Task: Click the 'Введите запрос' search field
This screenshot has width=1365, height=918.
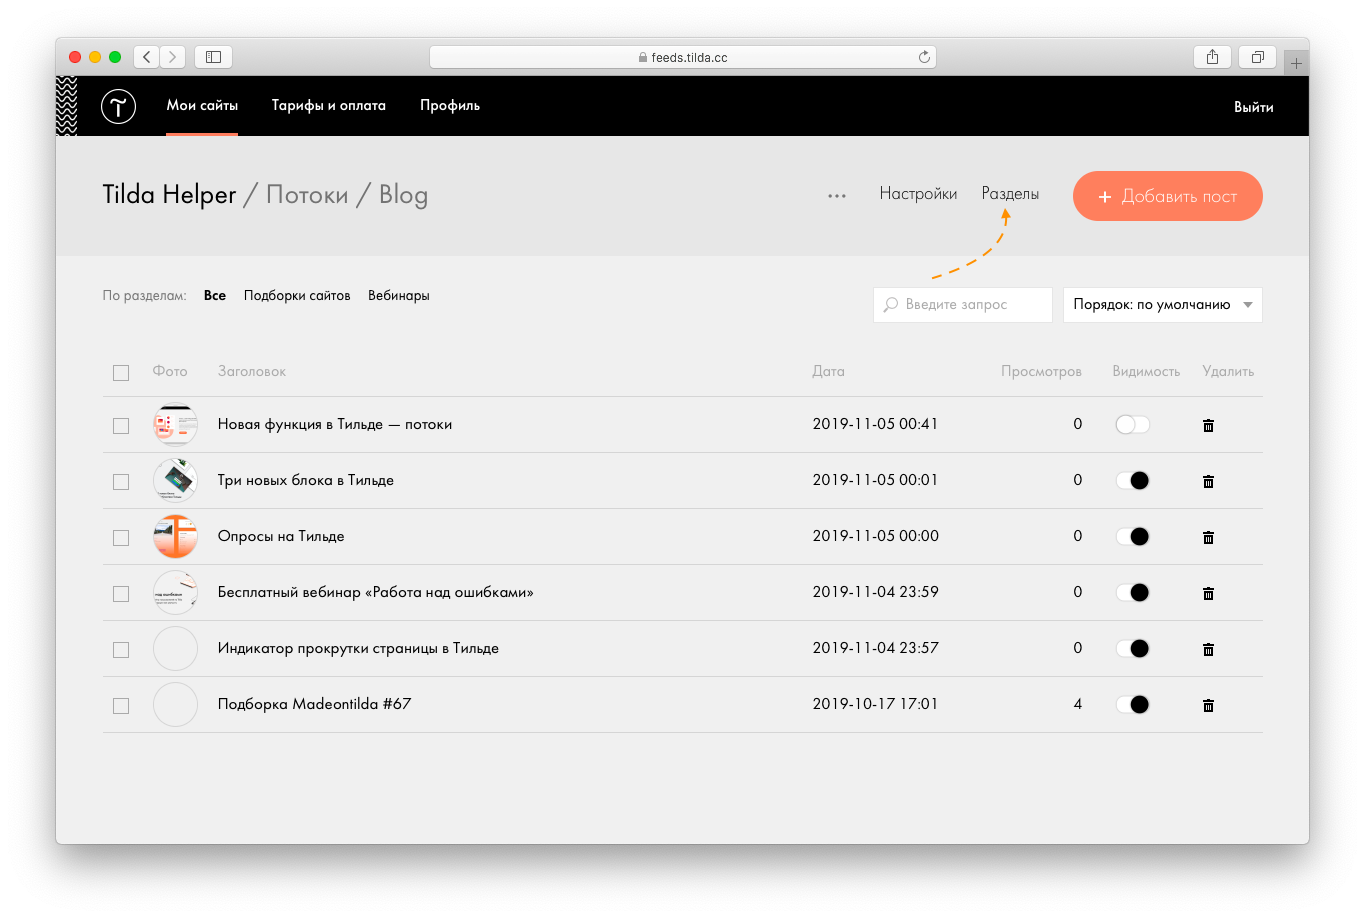Action: tap(963, 305)
